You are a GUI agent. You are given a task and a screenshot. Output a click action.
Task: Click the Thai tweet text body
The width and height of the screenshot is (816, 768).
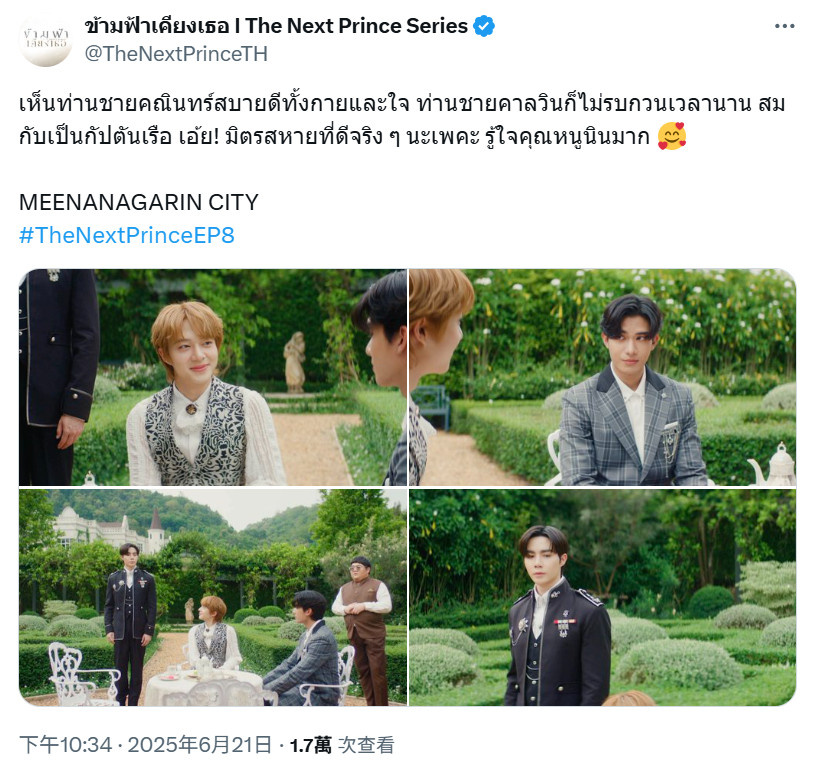[x=402, y=120]
